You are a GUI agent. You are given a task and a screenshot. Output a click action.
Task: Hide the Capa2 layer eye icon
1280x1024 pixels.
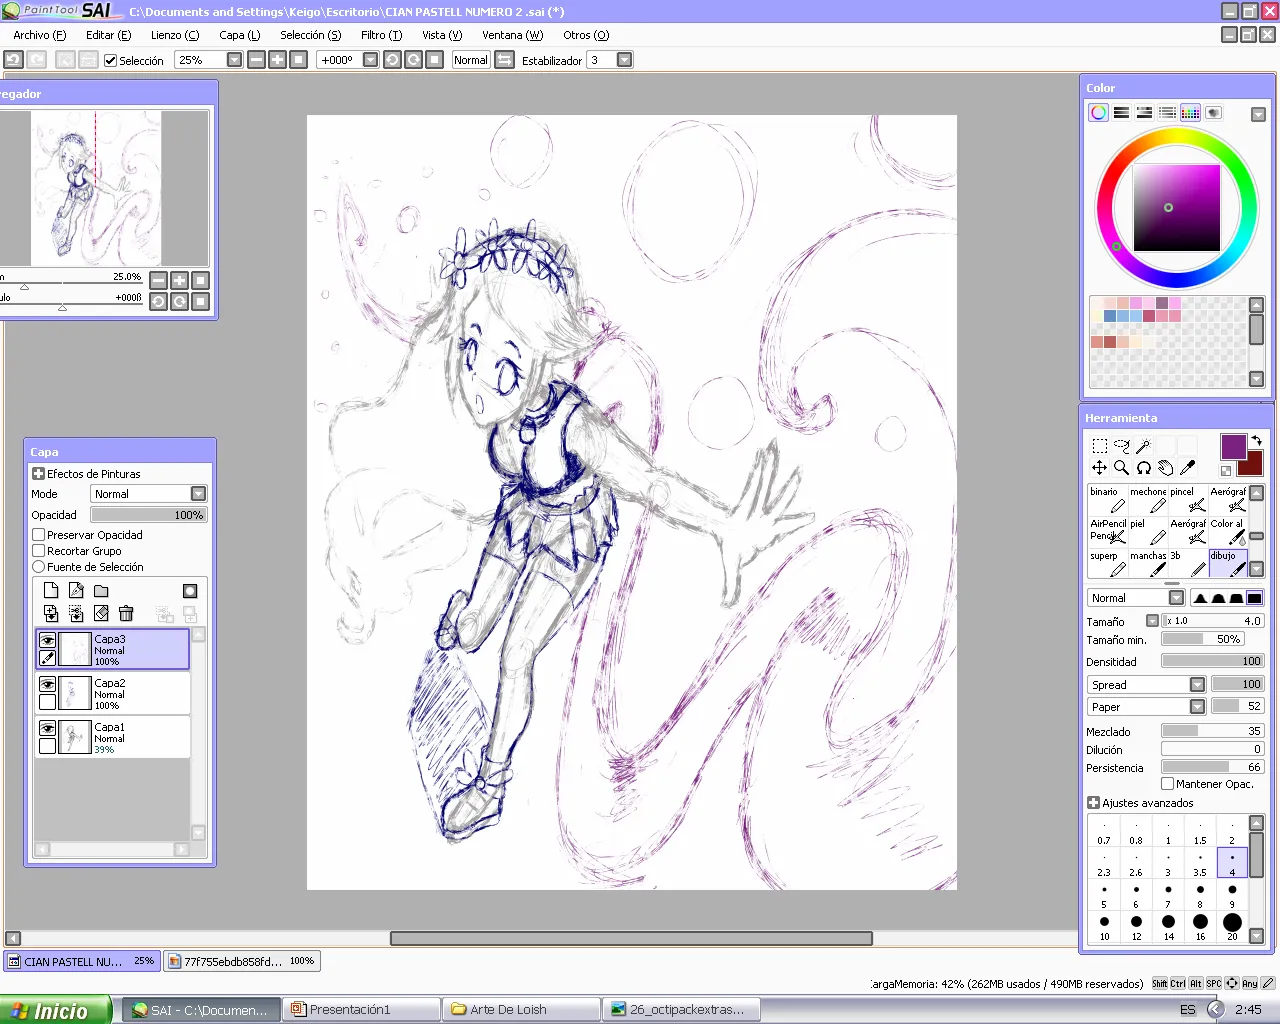(47, 684)
